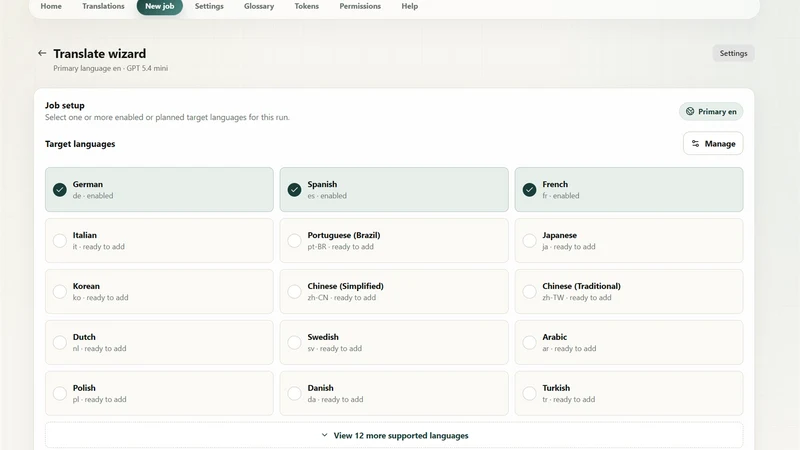Click the sliders icon on the Manage button
The image size is (800, 450).
[x=695, y=144]
